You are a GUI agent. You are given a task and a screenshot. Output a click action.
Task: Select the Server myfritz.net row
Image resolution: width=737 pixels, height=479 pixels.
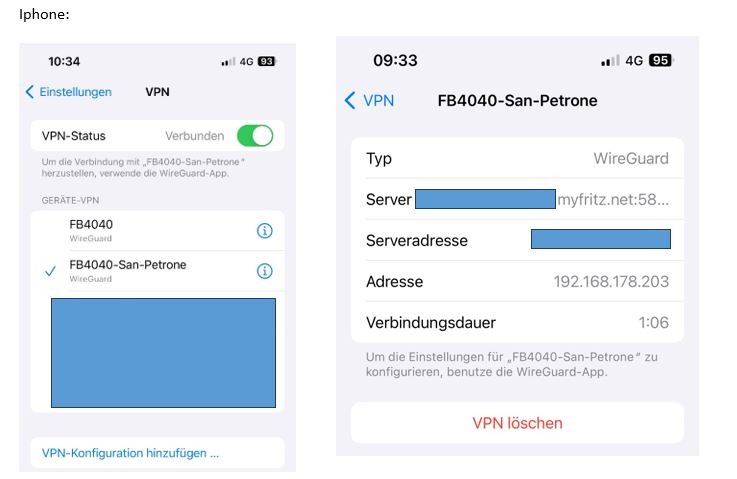tap(517, 199)
